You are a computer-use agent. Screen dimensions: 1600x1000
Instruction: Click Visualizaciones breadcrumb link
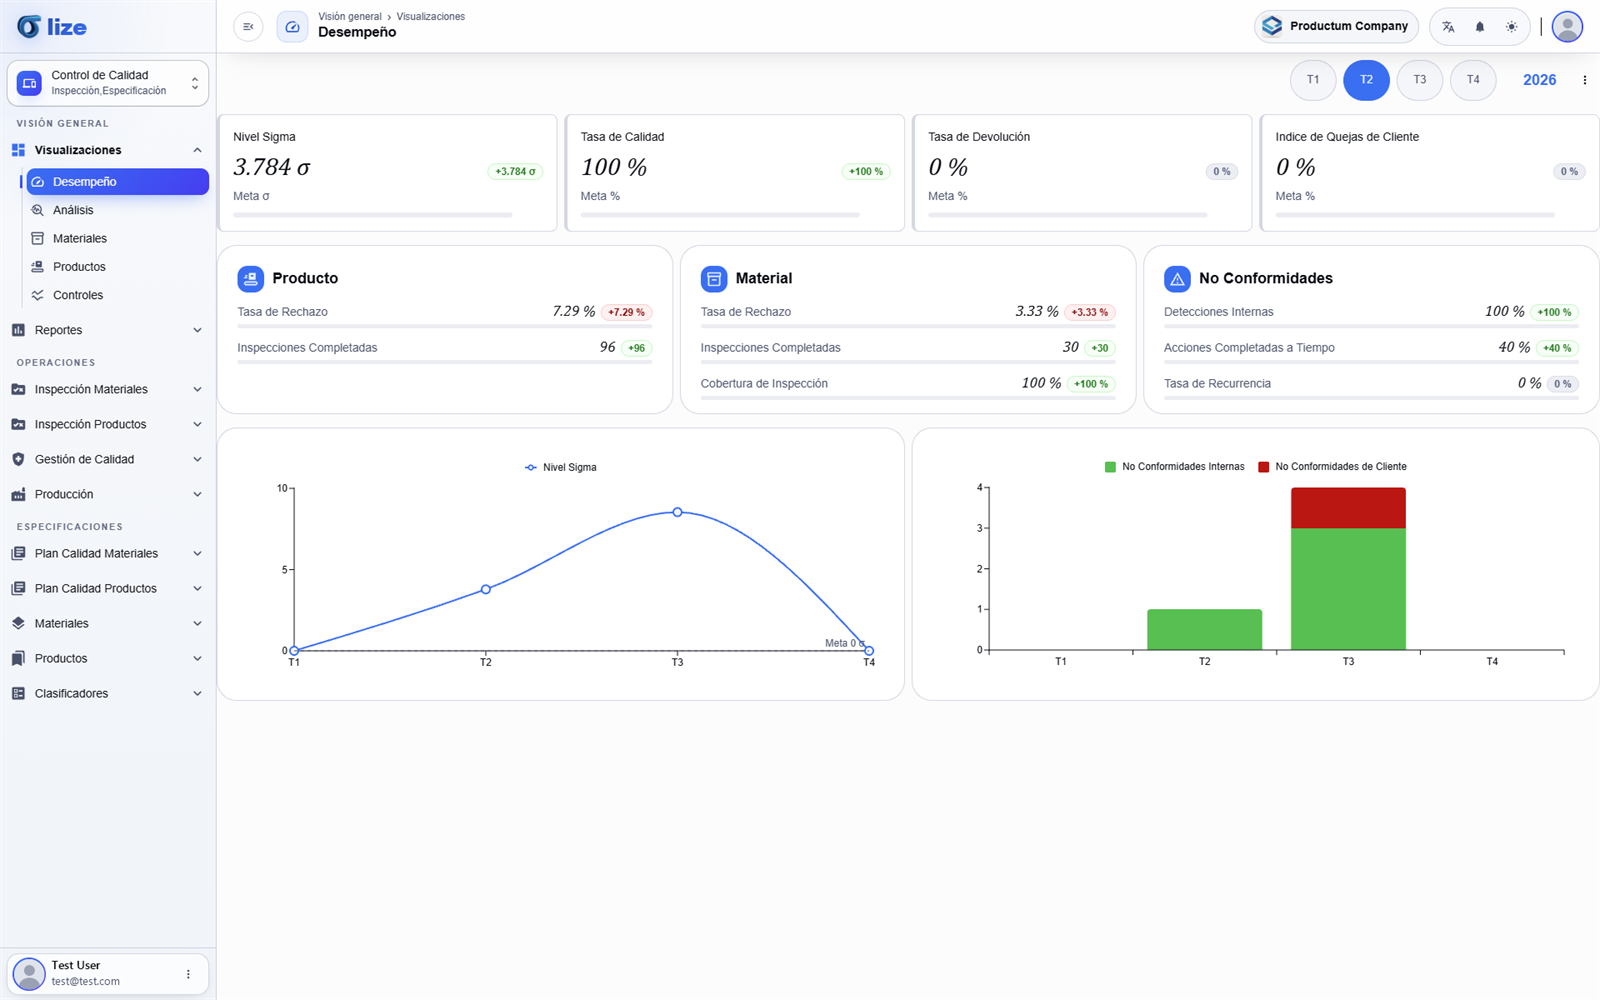tap(431, 17)
